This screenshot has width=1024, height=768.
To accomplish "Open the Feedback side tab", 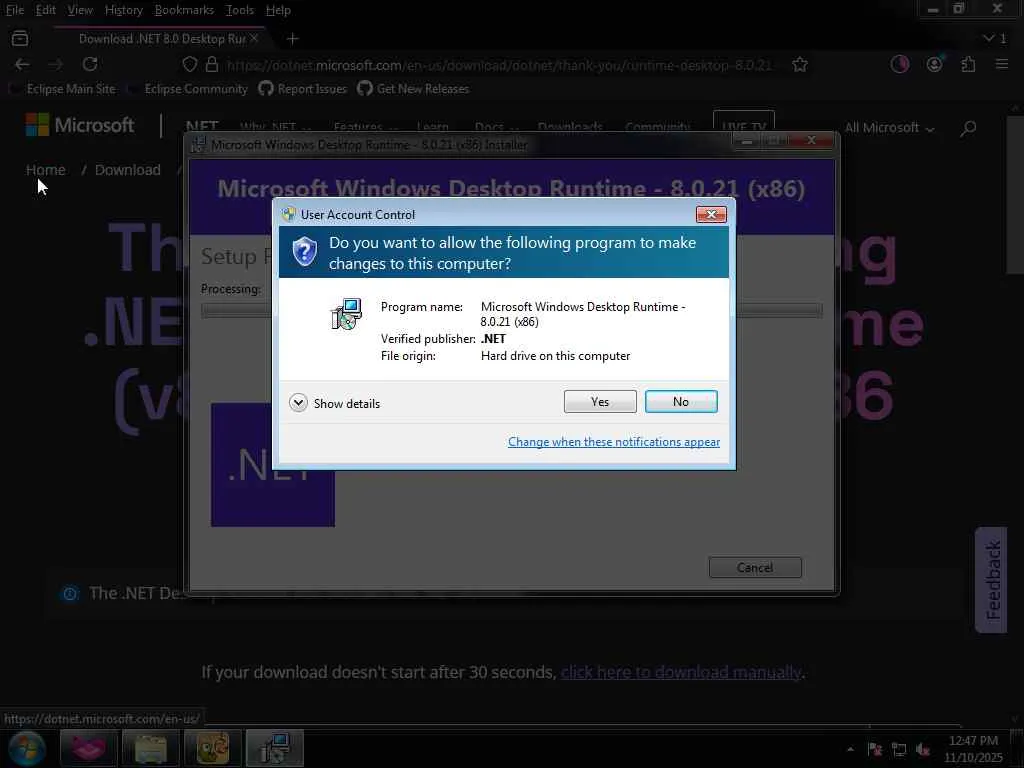I will click(x=991, y=579).
